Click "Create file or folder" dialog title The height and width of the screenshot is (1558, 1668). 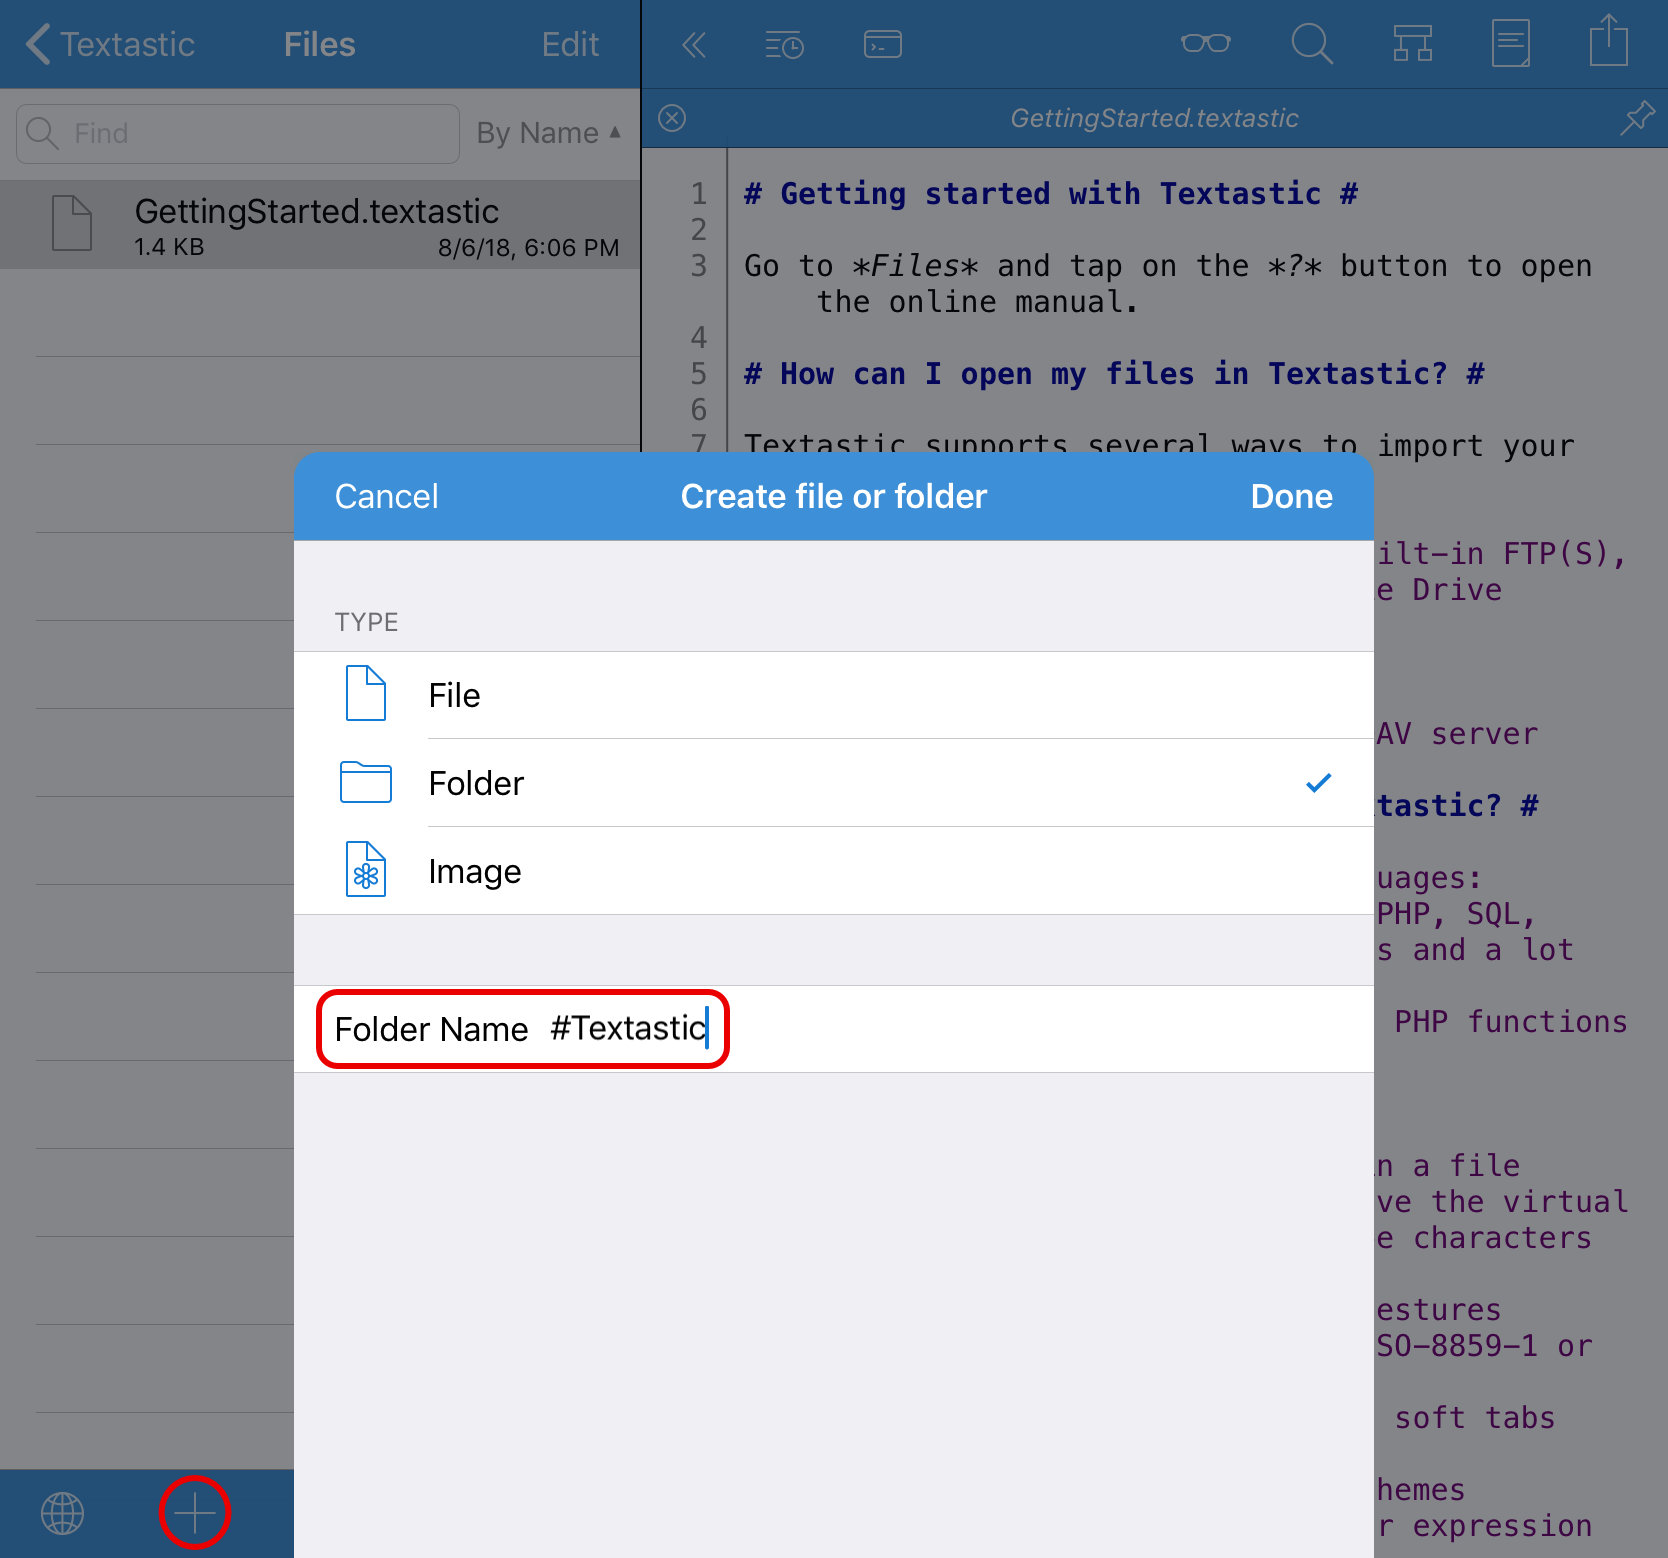point(834,496)
